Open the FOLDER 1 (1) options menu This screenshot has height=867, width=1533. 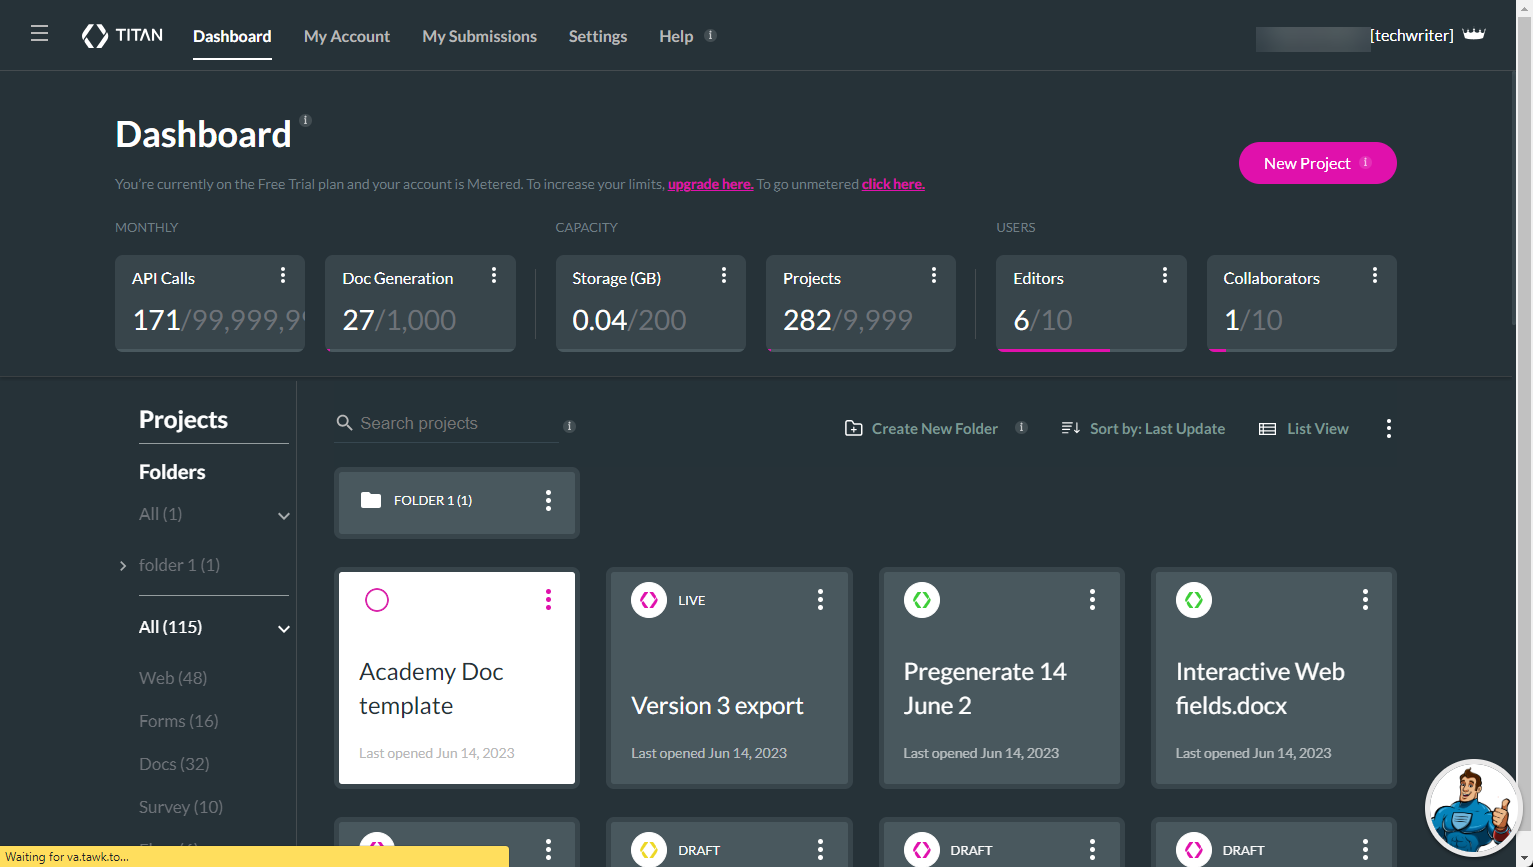(548, 500)
